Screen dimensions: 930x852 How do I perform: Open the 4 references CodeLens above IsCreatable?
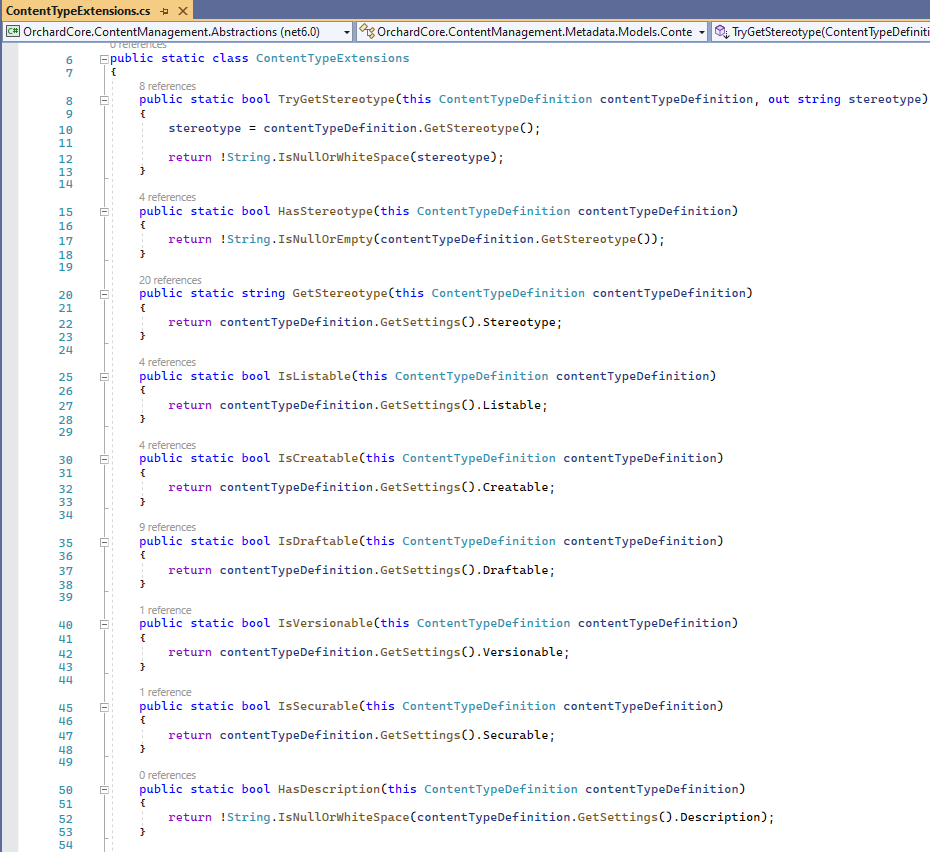167,445
